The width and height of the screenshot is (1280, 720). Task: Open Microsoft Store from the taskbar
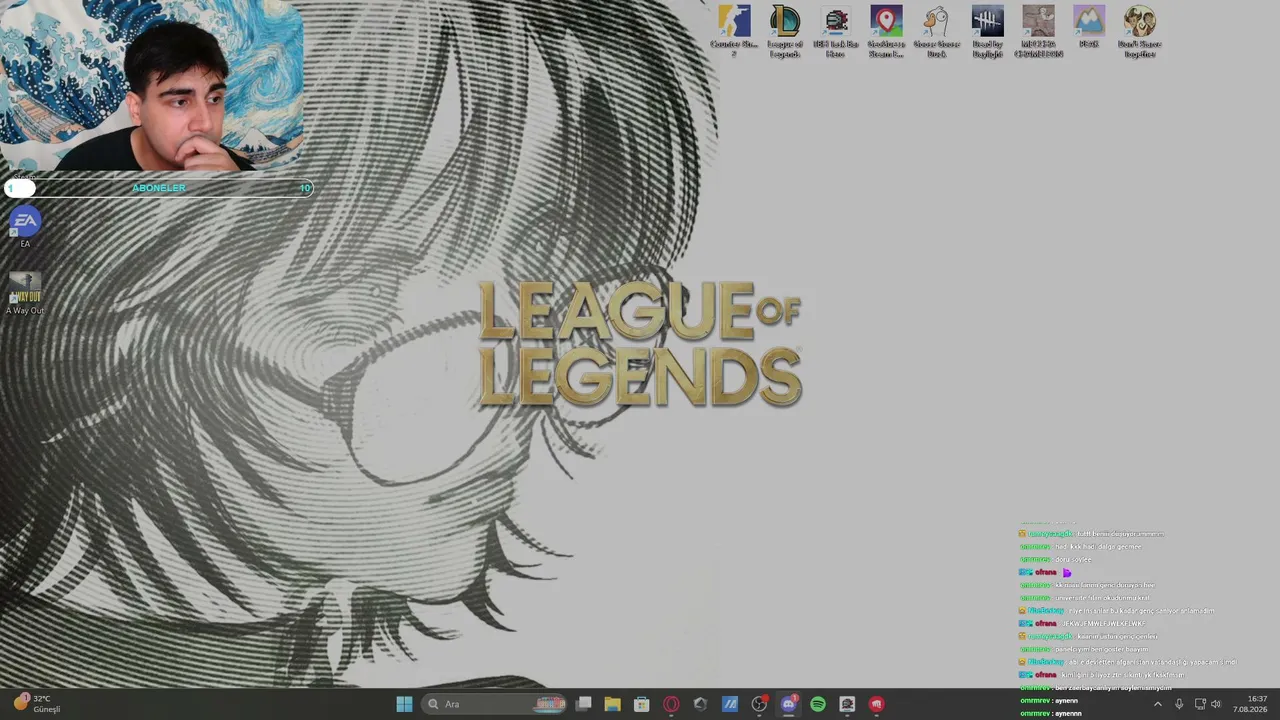click(x=642, y=704)
